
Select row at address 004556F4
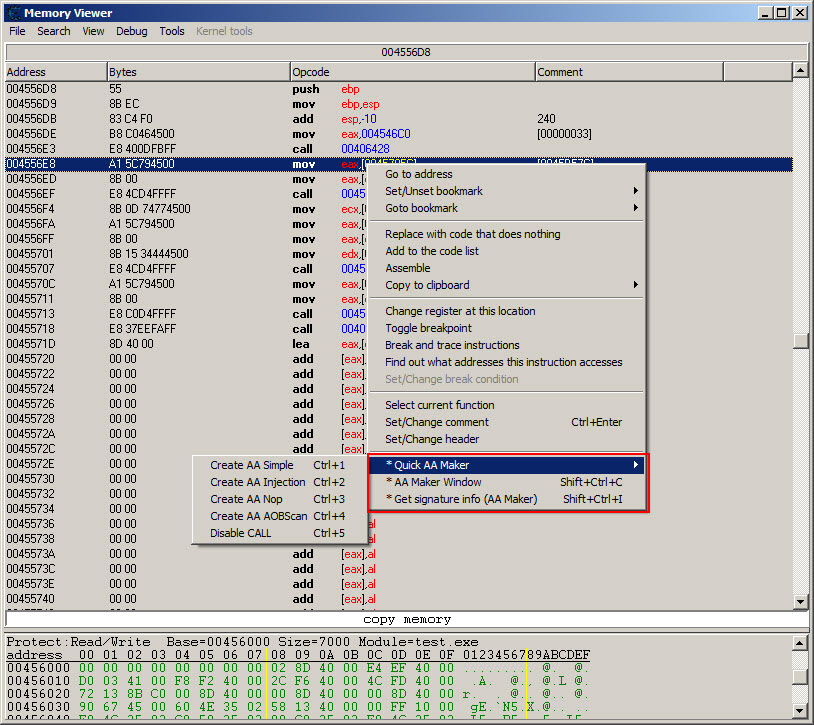click(x=399, y=209)
